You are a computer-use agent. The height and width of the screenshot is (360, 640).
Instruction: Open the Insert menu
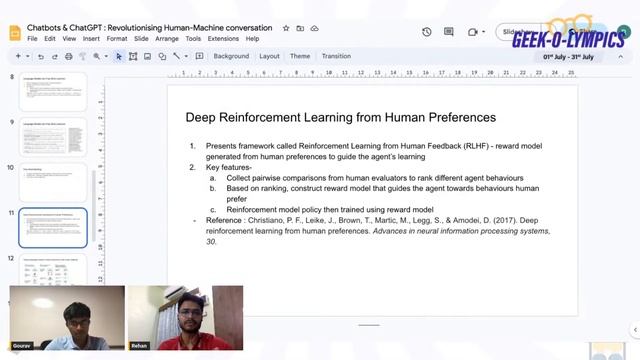pyautogui.click(x=91, y=39)
